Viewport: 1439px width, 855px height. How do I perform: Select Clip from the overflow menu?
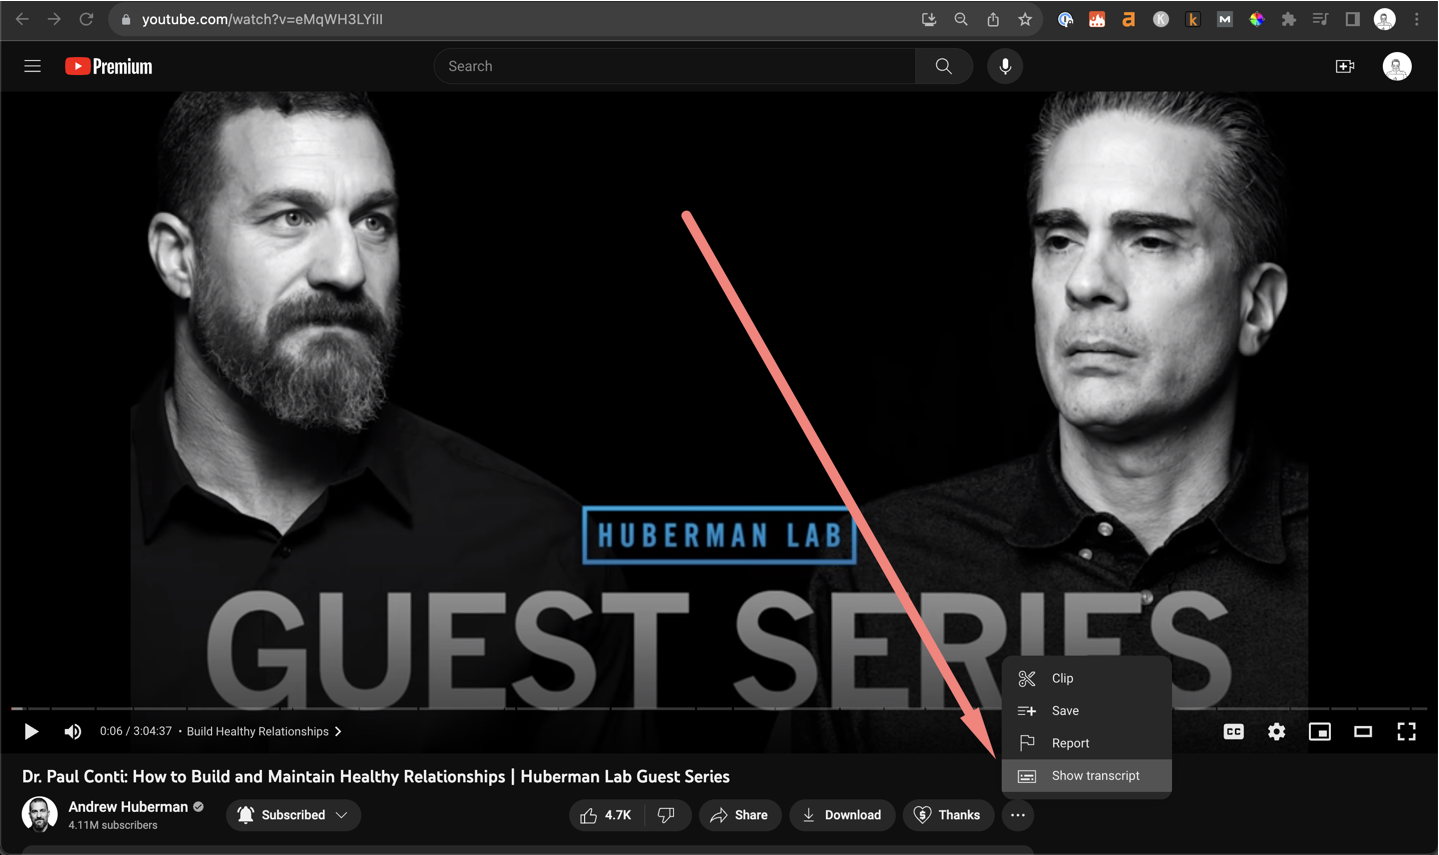coord(1087,678)
